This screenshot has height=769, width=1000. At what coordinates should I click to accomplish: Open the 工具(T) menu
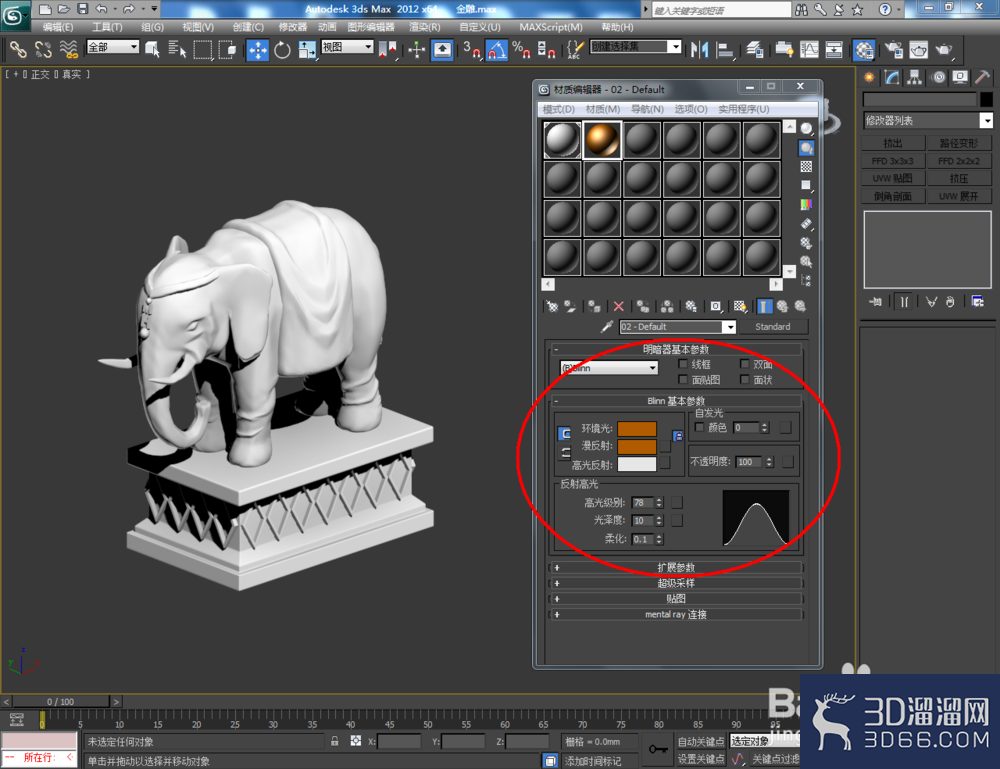[x=107, y=27]
